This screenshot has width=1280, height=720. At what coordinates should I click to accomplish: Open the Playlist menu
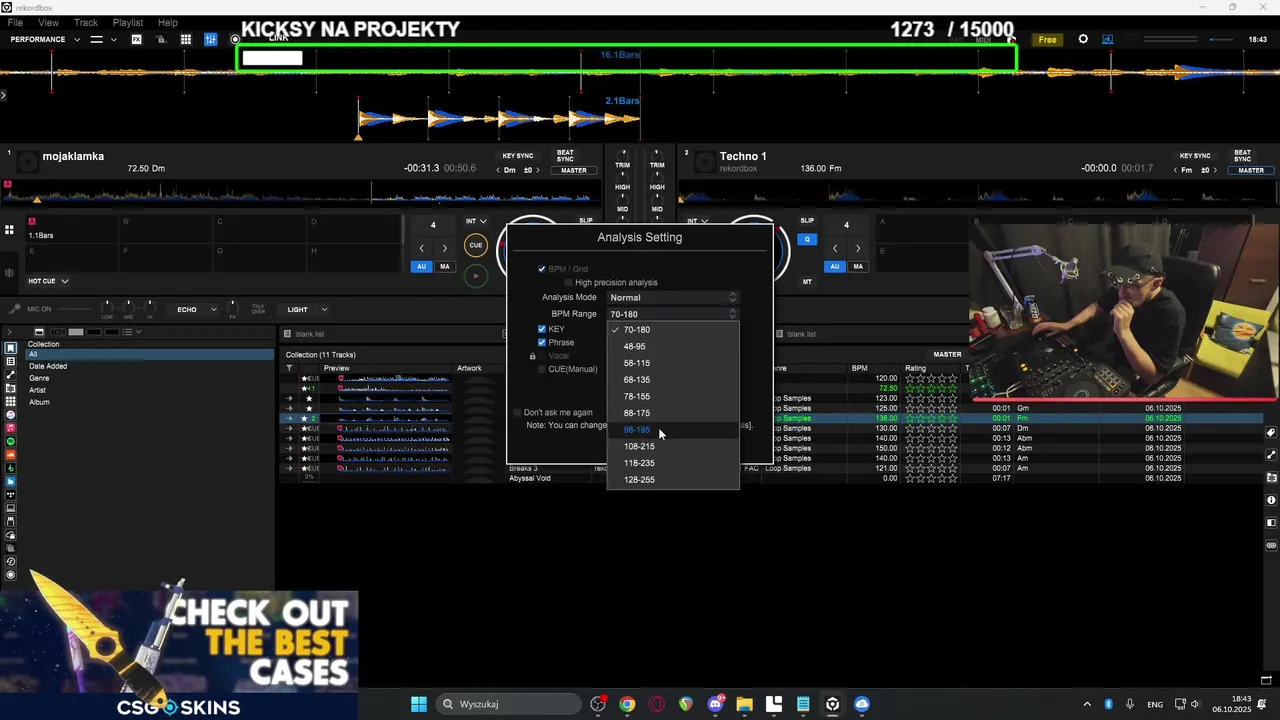pos(128,22)
